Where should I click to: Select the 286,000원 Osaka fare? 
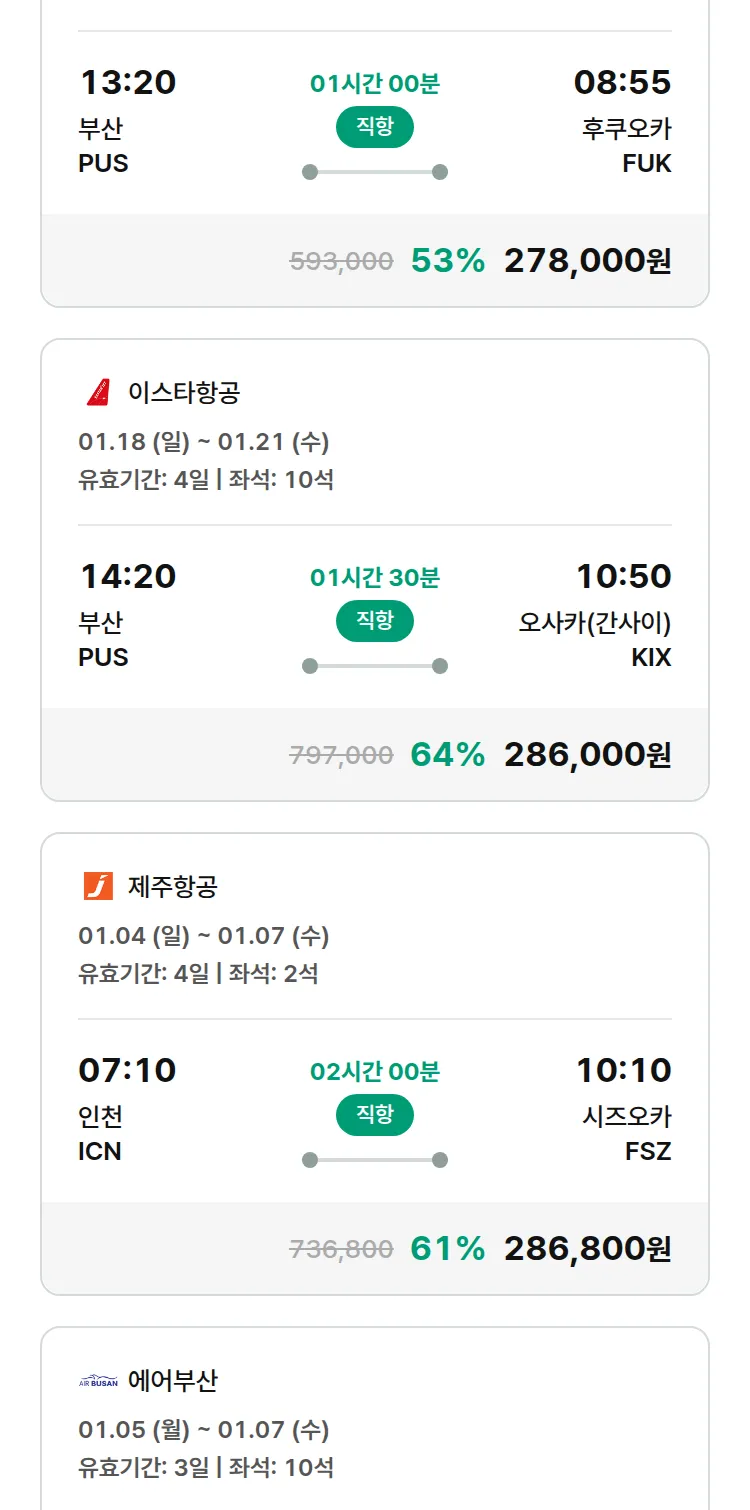[587, 755]
